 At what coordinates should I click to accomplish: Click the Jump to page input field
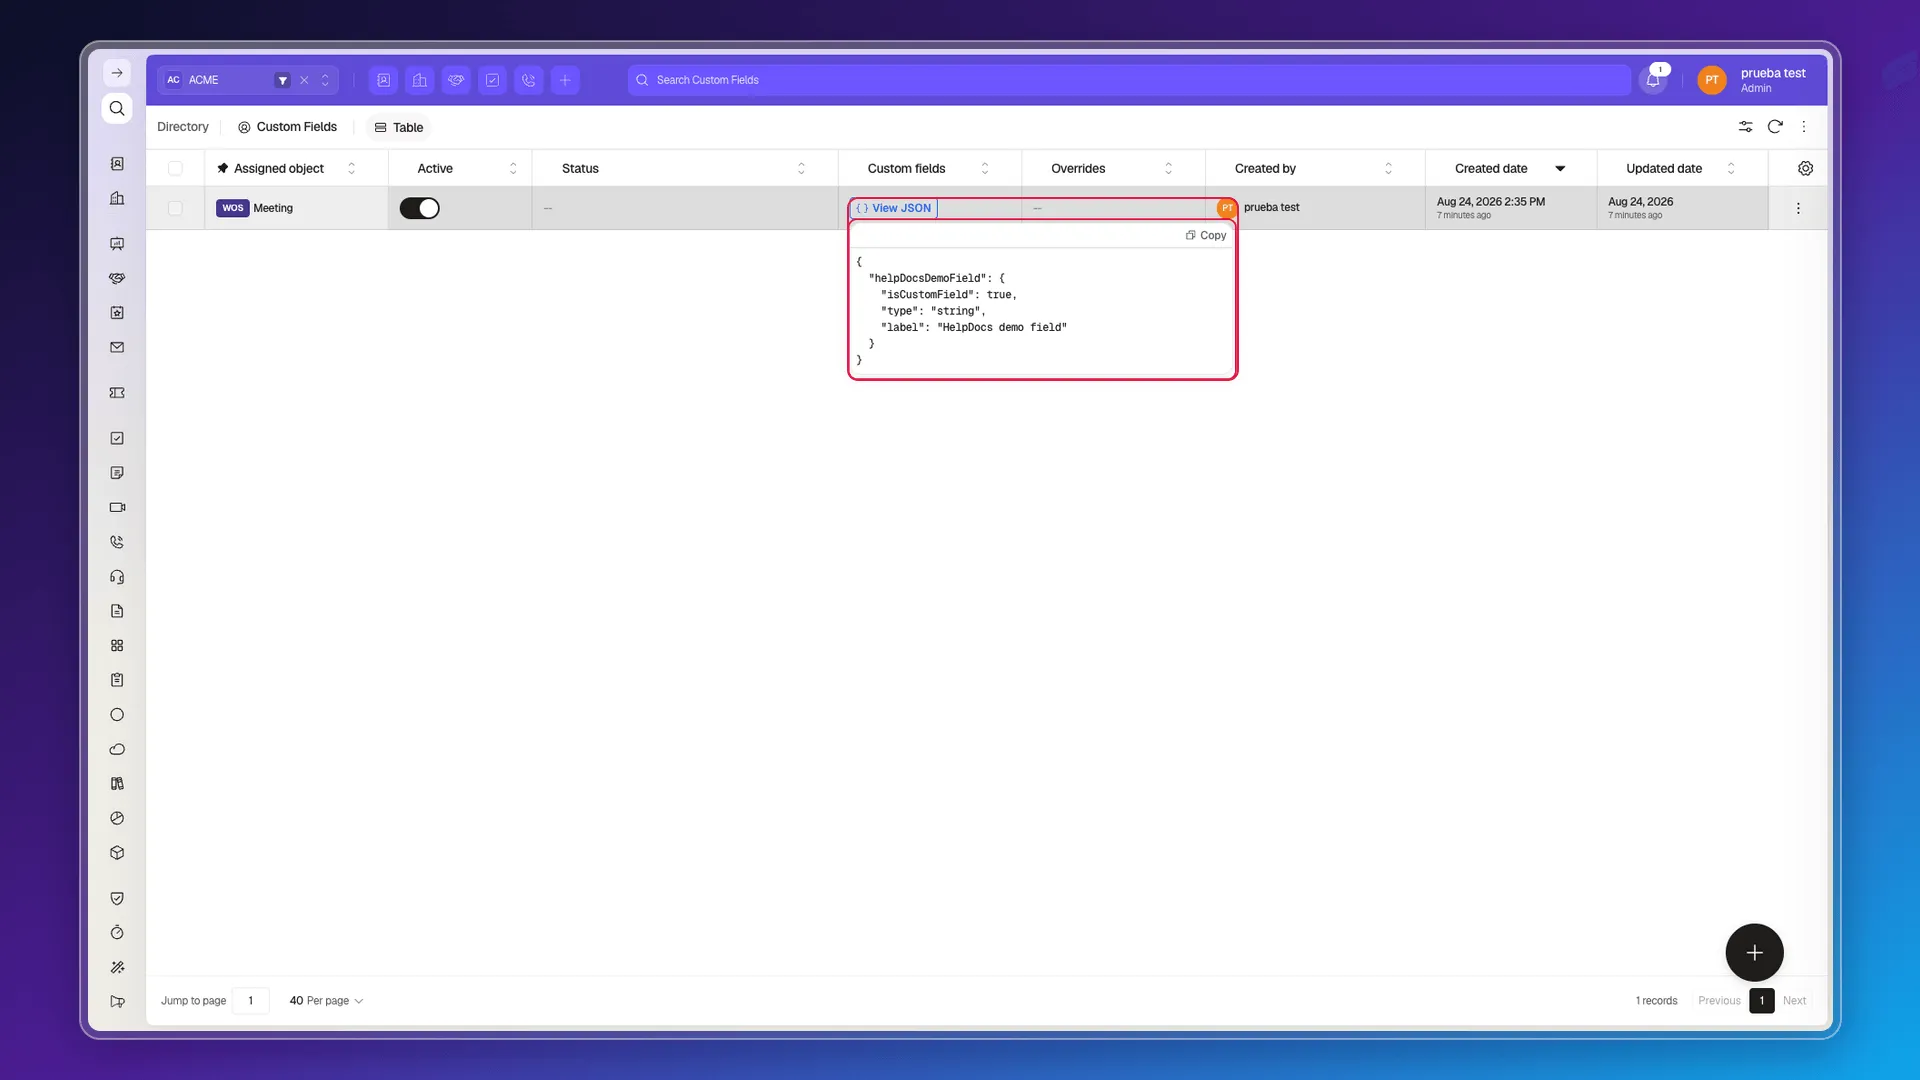pyautogui.click(x=251, y=1001)
